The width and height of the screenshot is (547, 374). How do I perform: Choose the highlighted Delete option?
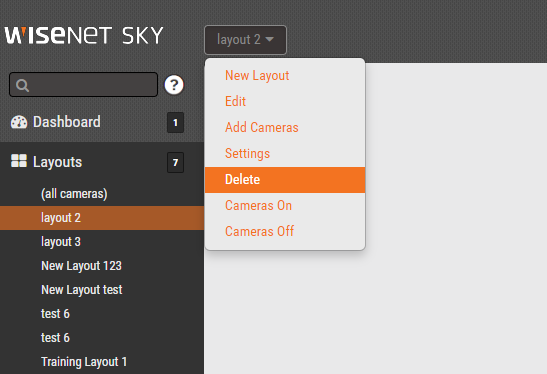point(285,180)
